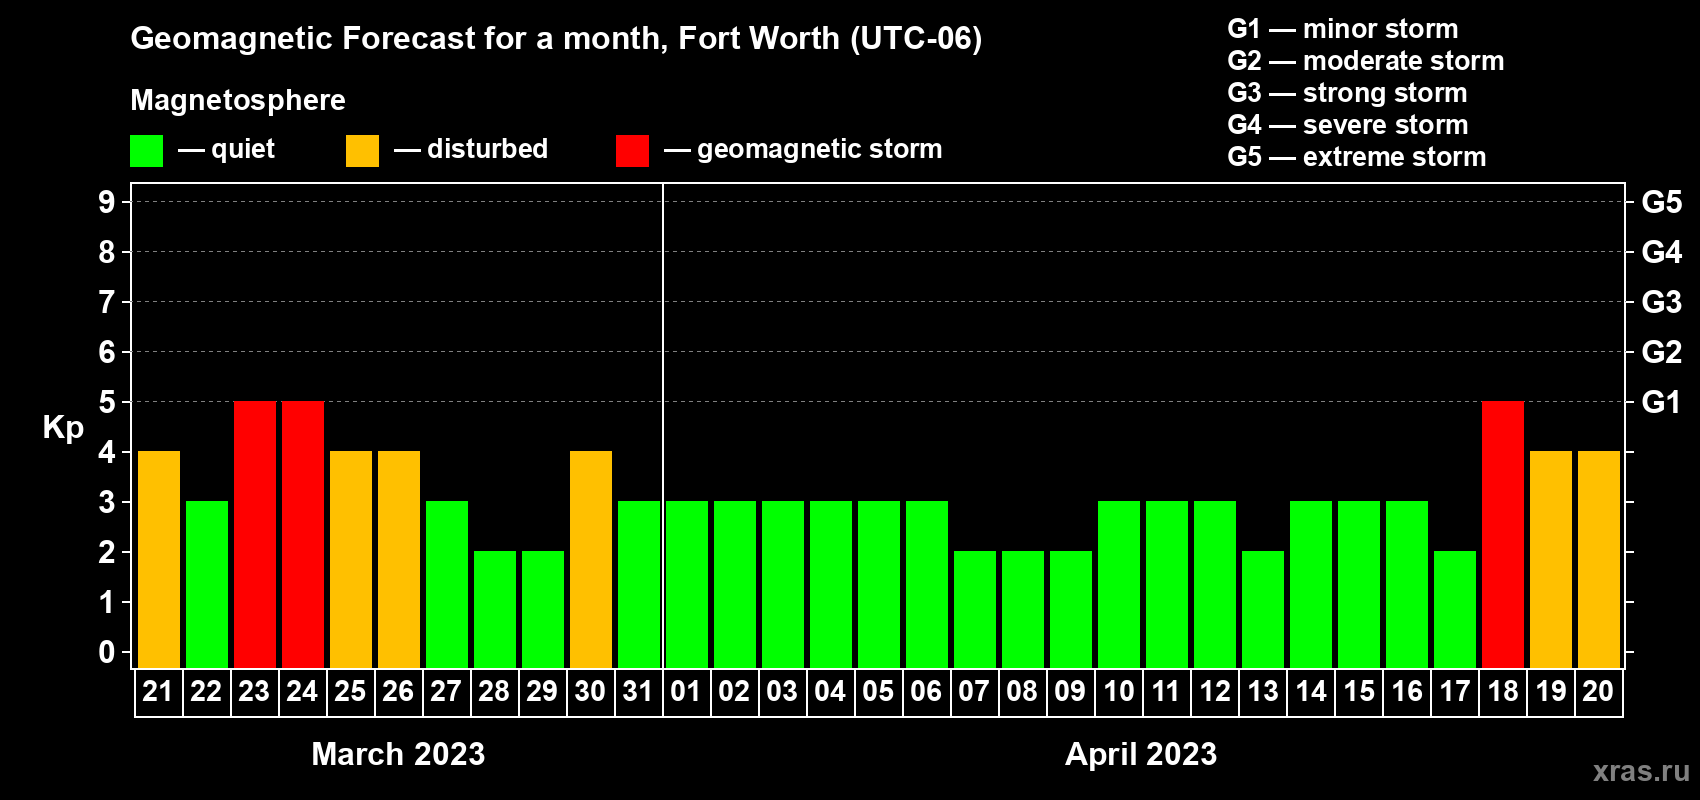Select the March 29 green bar

pyautogui.click(x=543, y=610)
